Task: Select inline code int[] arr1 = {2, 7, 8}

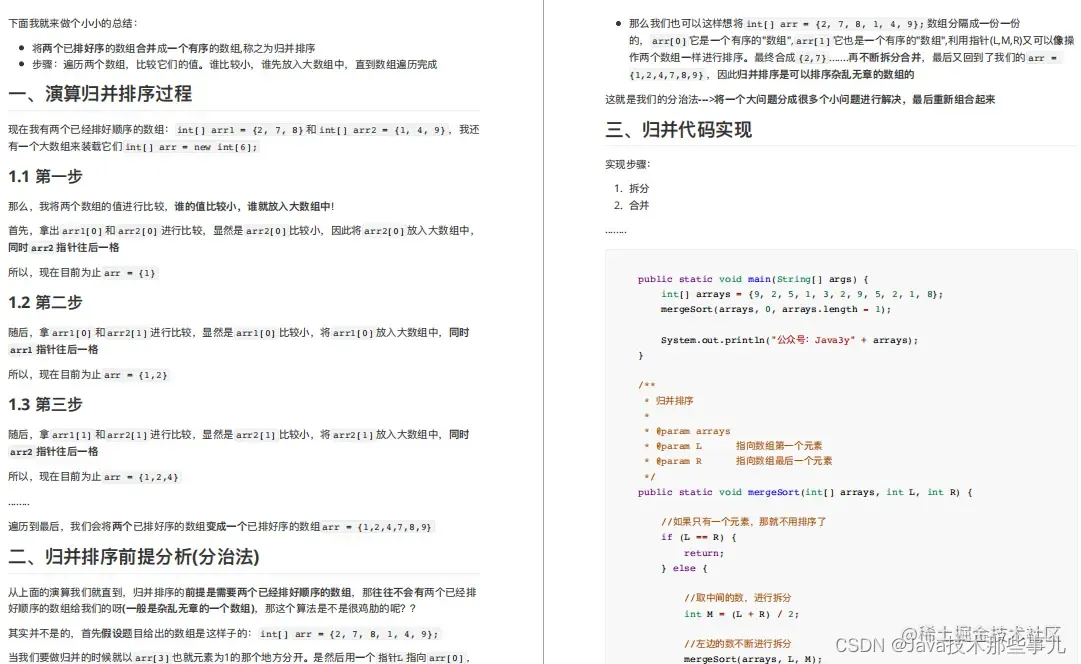Action: (239, 130)
